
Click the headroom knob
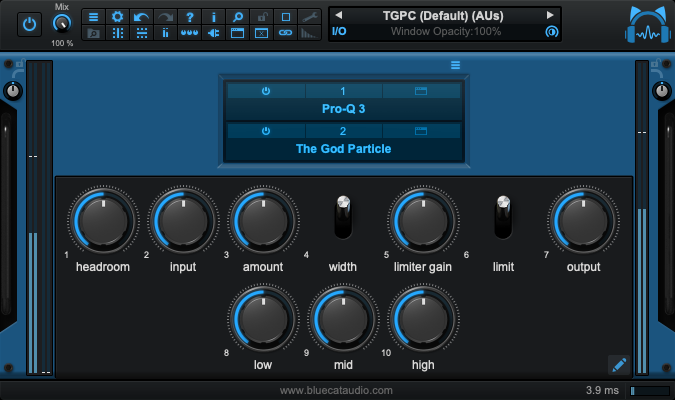click(103, 221)
